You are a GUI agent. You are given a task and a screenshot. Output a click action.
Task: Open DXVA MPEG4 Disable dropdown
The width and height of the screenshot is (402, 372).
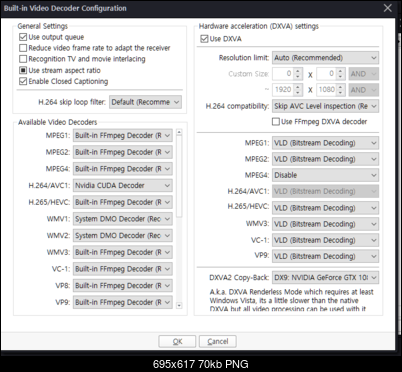[x=325, y=175]
